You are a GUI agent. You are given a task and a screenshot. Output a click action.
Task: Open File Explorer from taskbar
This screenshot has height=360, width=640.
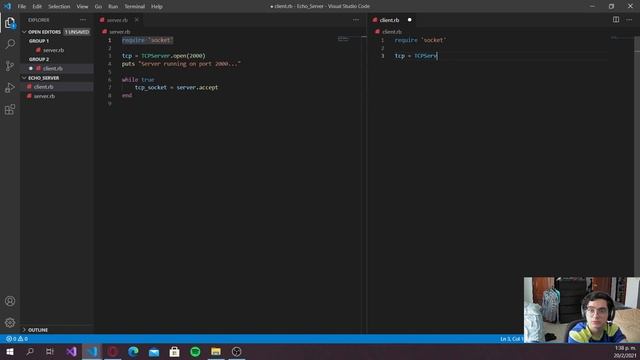pos(216,351)
